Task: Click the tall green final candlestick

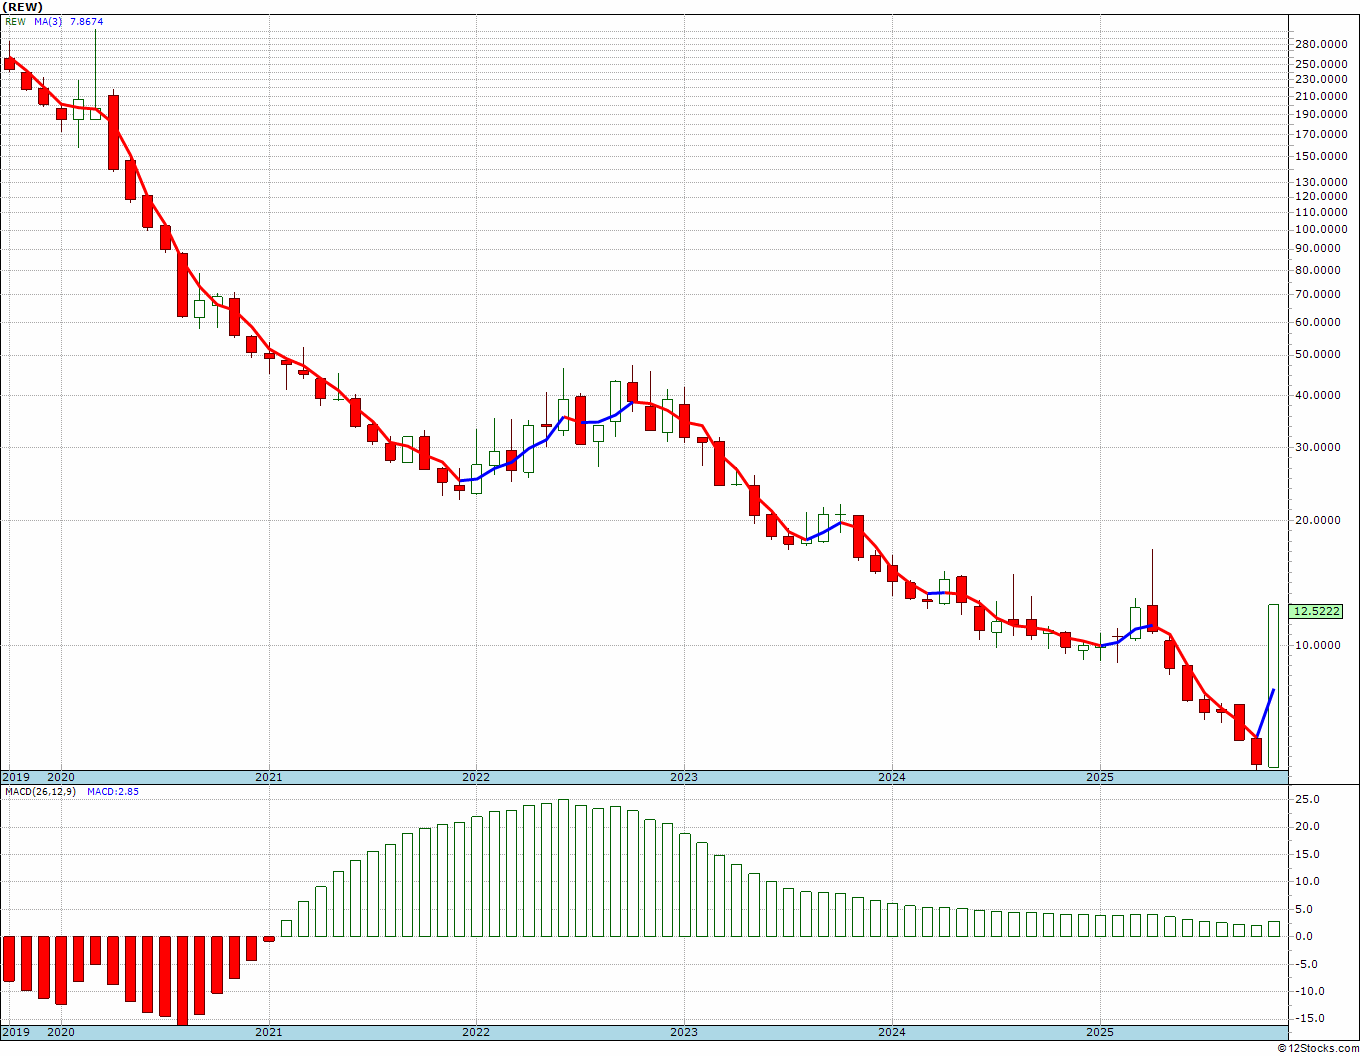Action: click(1273, 686)
